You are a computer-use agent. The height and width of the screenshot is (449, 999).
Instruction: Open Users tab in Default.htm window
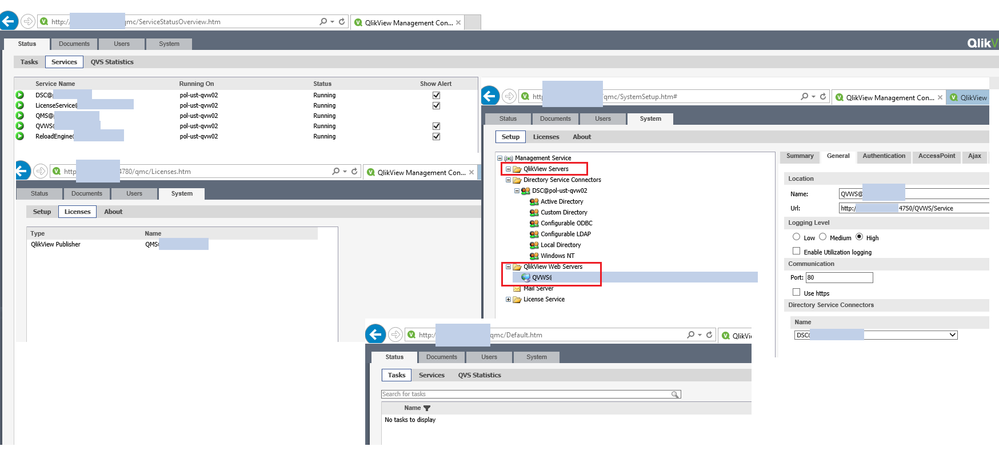pyautogui.click(x=489, y=357)
